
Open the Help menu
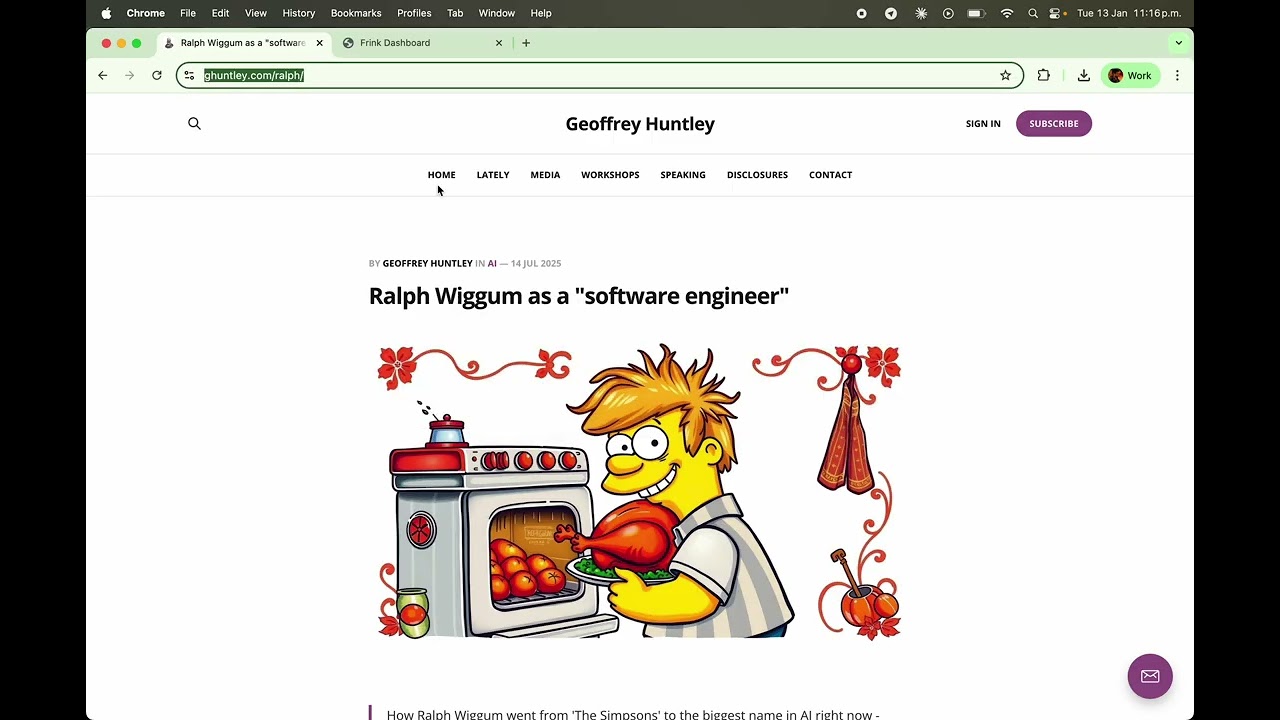point(541,13)
